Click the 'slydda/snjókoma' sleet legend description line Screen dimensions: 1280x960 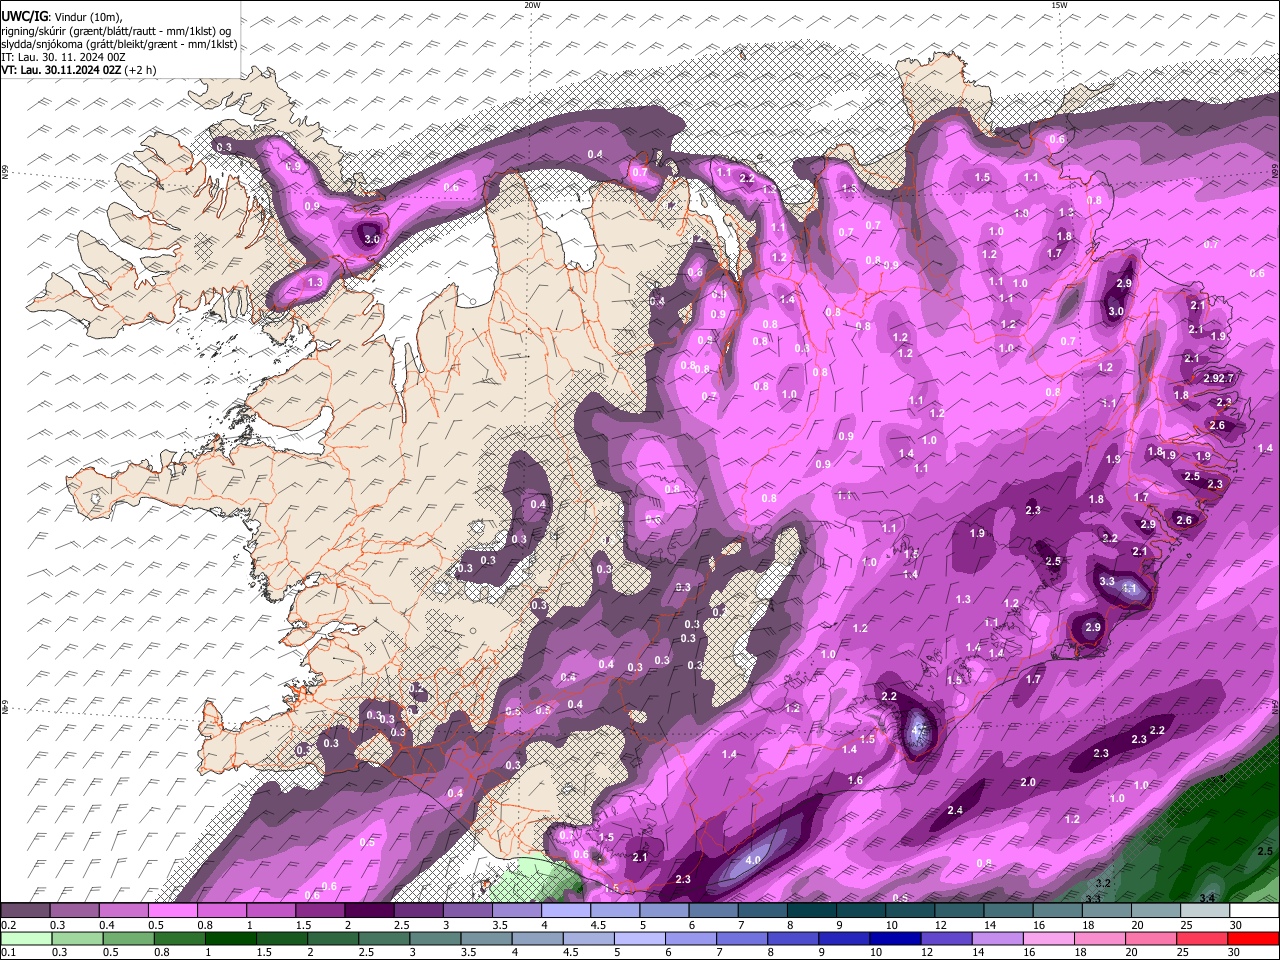[x=119, y=44]
